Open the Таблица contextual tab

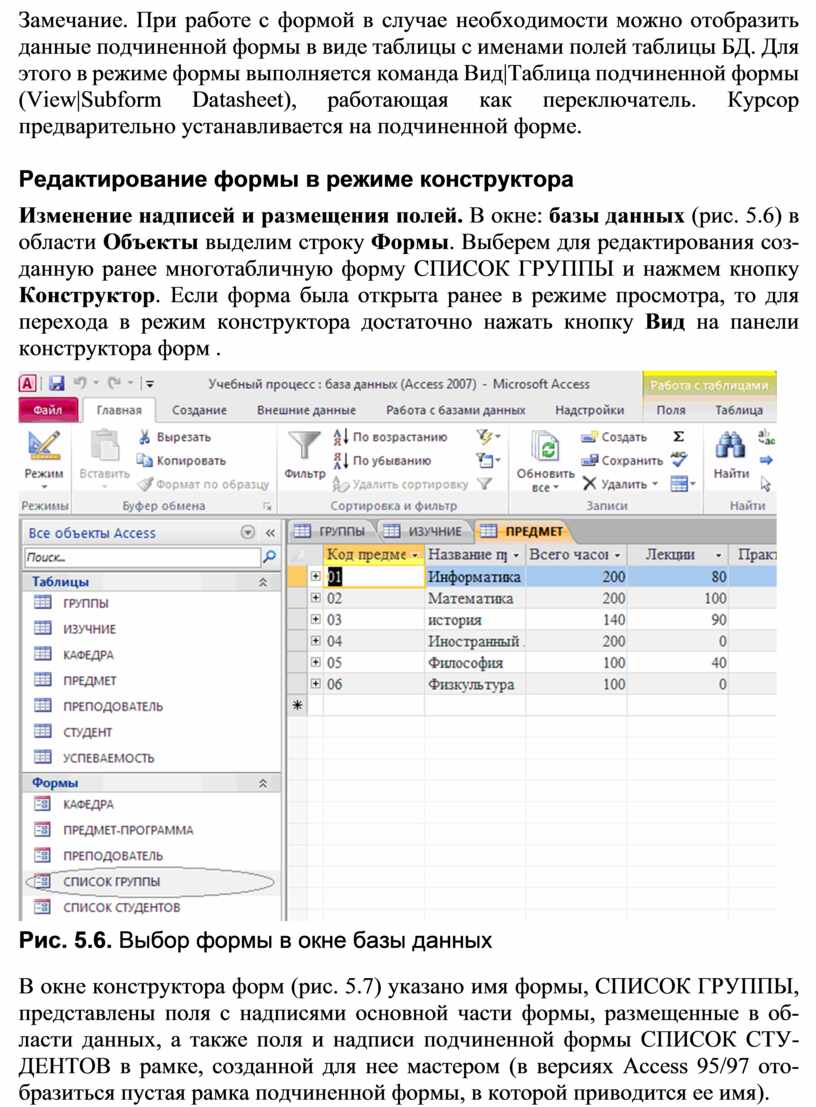coord(738,410)
